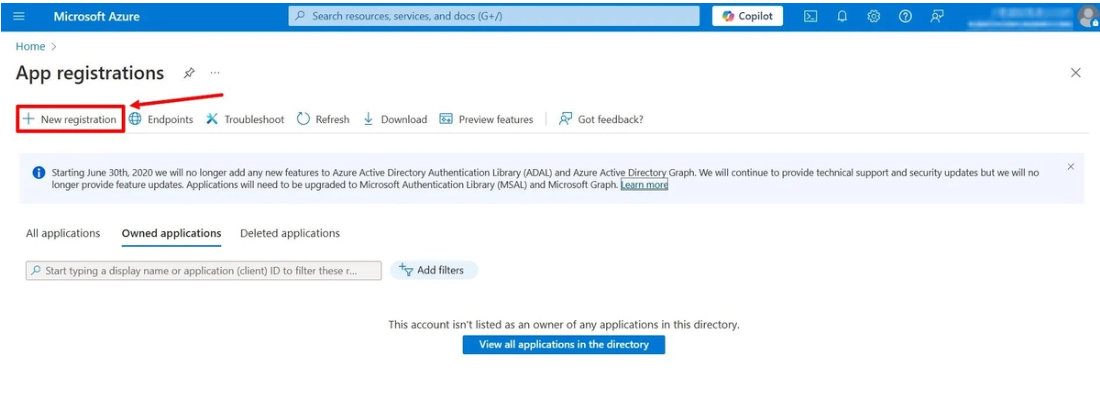The width and height of the screenshot is (1100, 420).
Task: Launch Cloud Shell from the top bar
Action: click(810, 16)
